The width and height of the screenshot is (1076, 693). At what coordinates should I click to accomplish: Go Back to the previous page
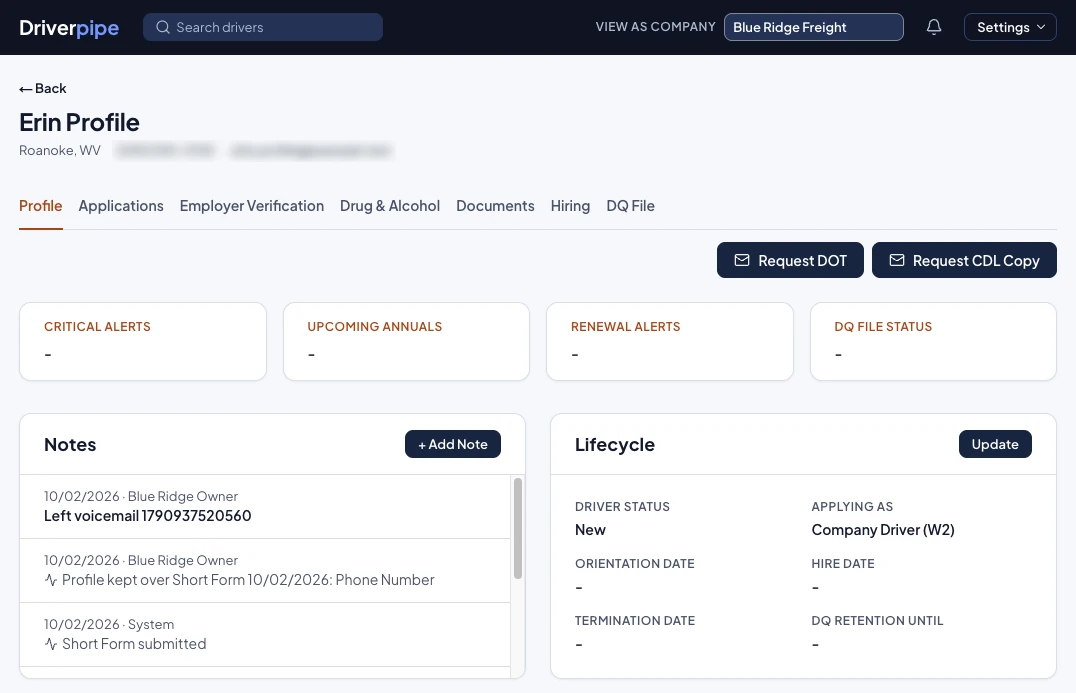click(43, 89)
